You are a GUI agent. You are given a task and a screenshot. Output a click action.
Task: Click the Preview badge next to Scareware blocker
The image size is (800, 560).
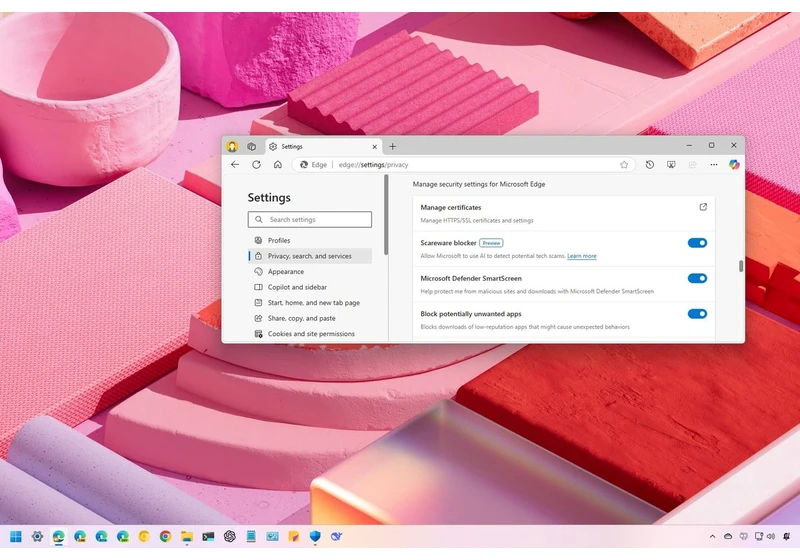[x=491, y=243]
